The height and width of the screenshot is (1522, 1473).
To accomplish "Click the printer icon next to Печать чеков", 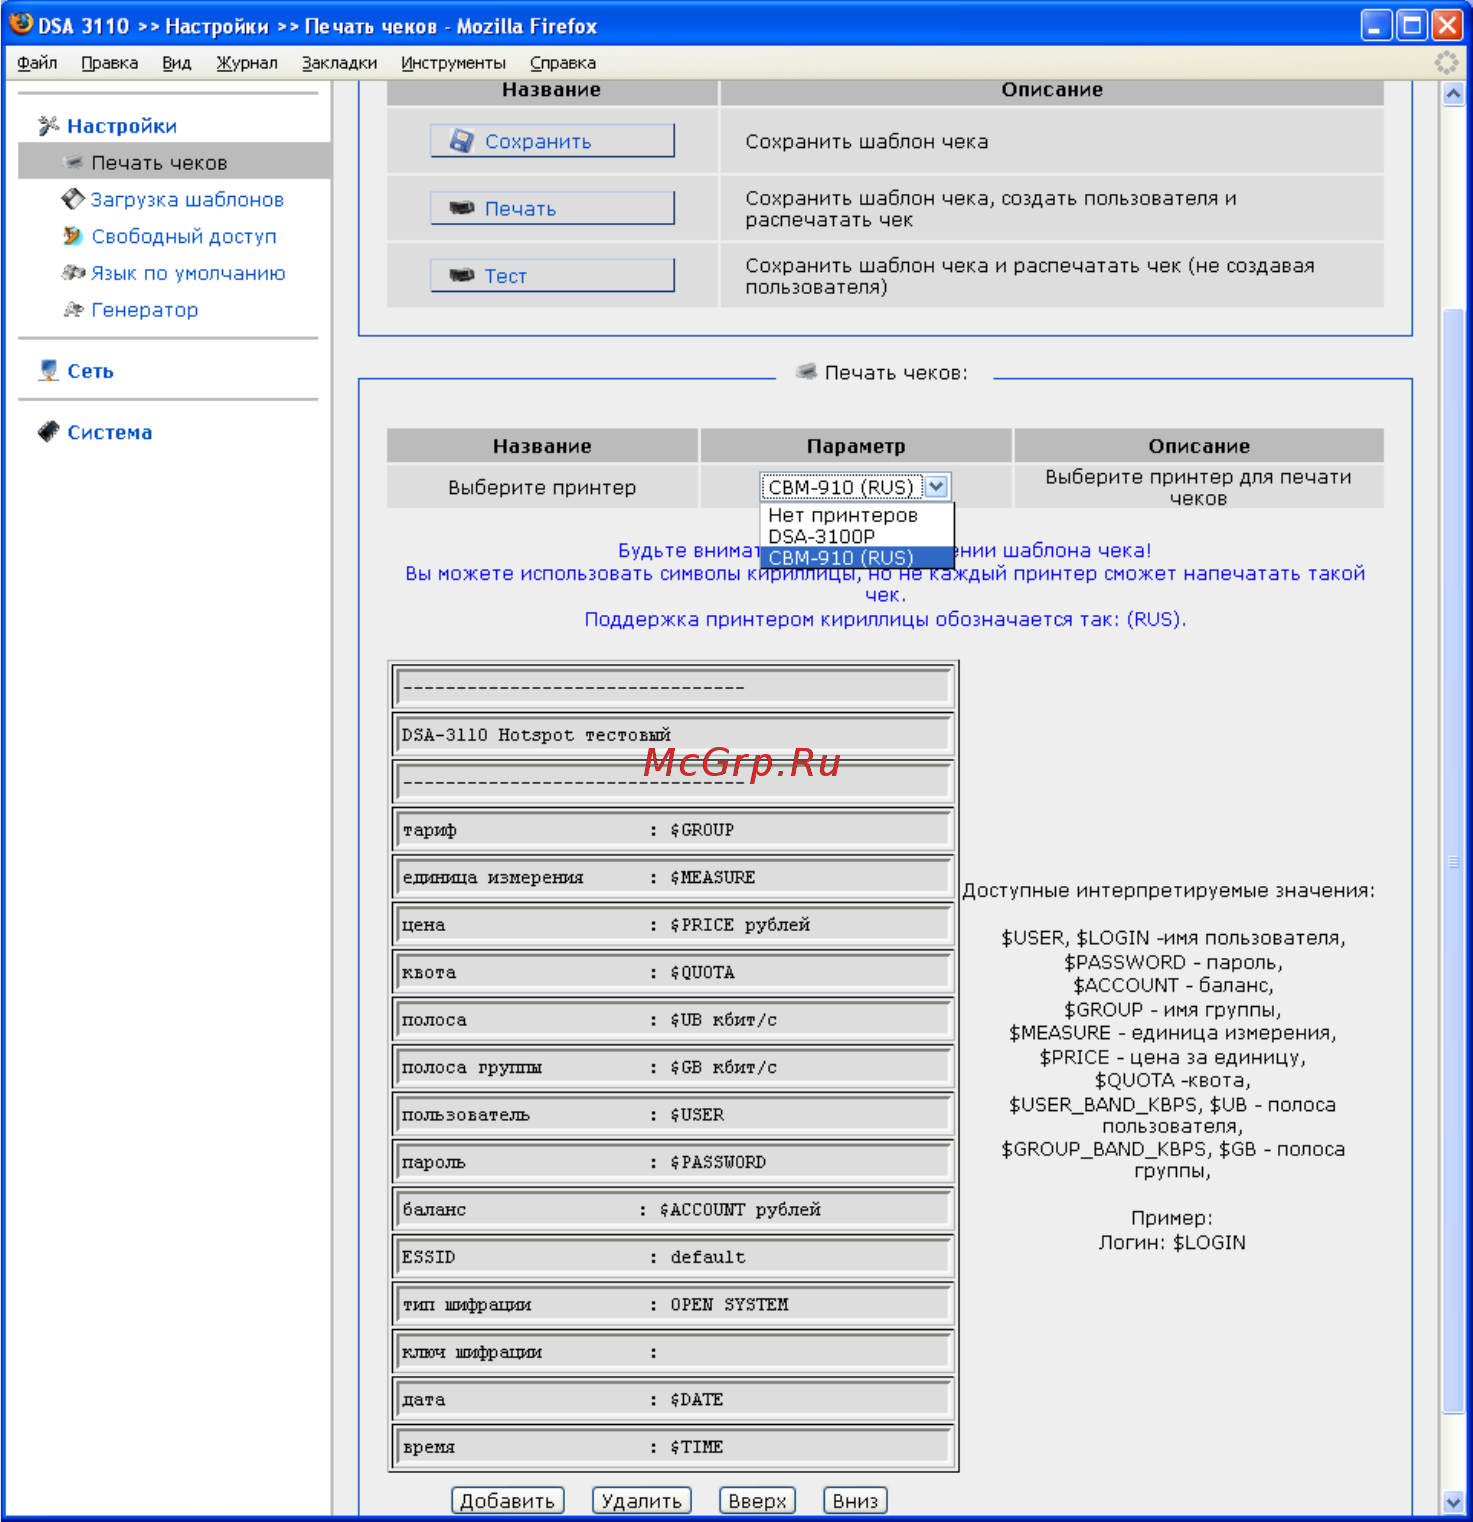I will (73, 162).
